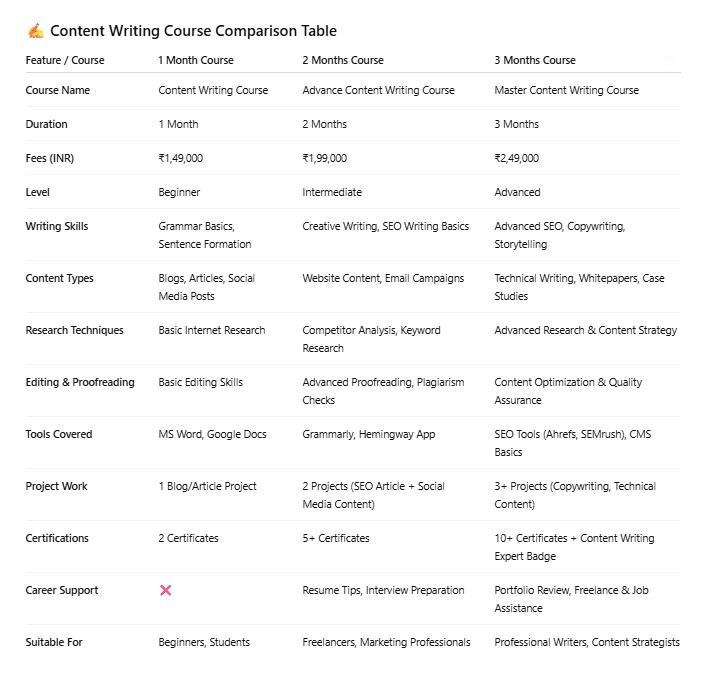
Task: Select the Tools Covered row label
Action: 59,434
